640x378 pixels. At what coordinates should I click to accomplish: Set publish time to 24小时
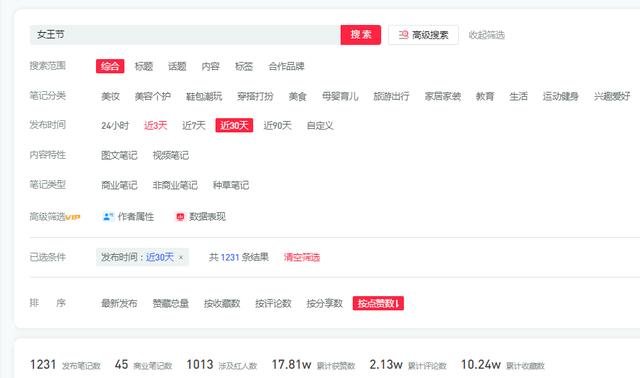pos(115,125)
